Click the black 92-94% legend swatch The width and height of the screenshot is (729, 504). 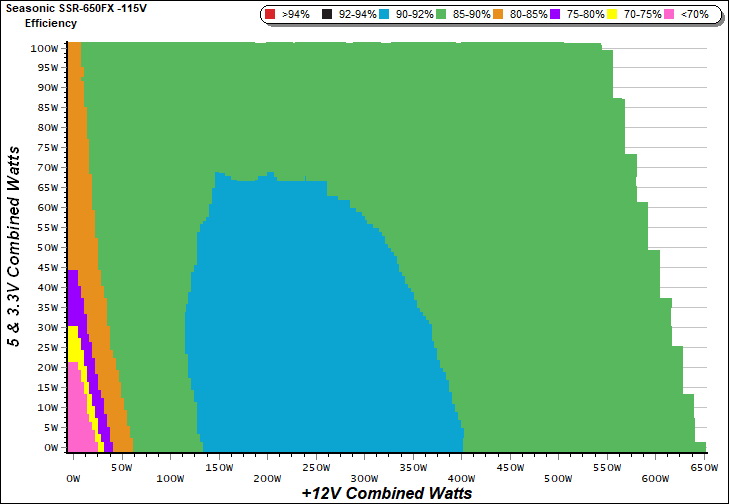pyautogui.click(x=328, y=15)
